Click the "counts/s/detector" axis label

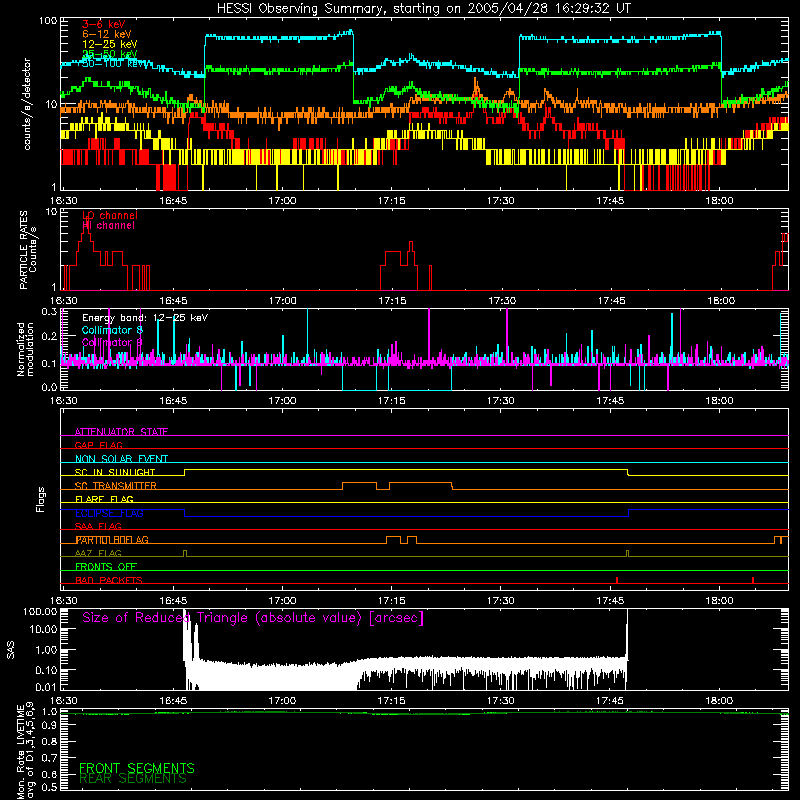tap(27, 104)
